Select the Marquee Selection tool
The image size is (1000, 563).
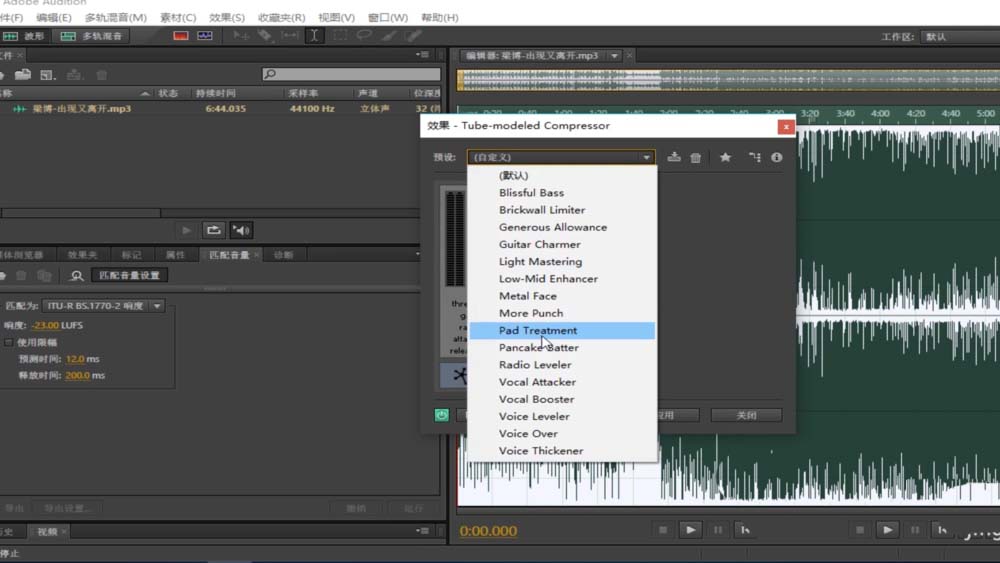tap(340, 36)
